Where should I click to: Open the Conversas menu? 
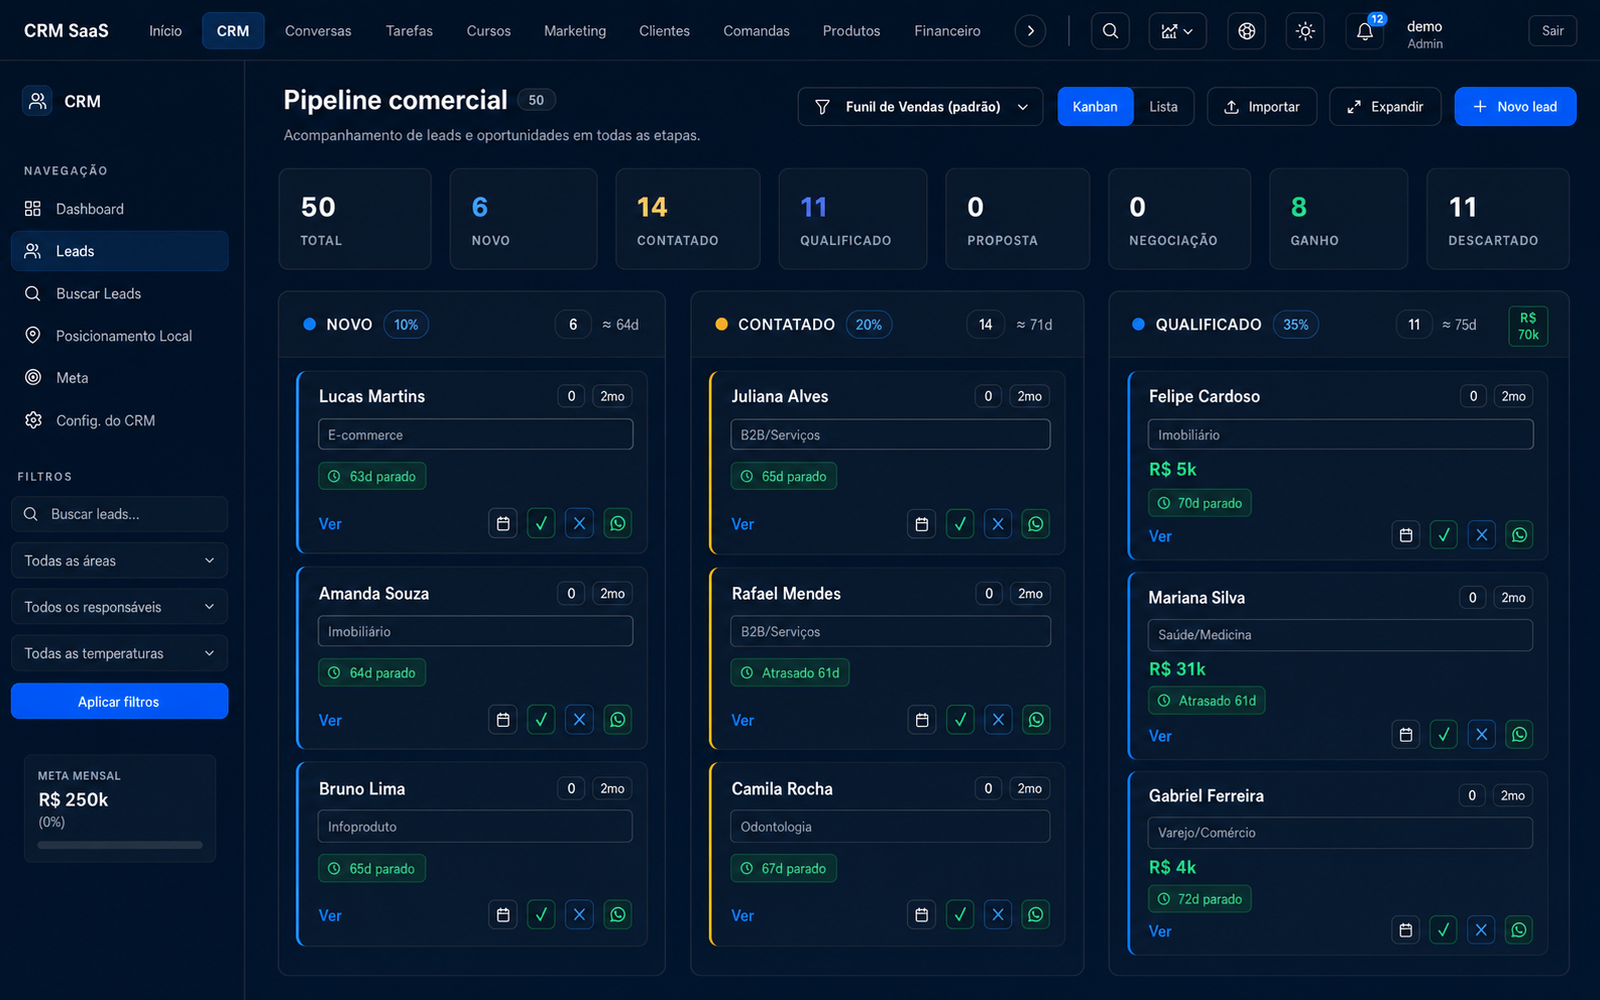coord(318,31)
